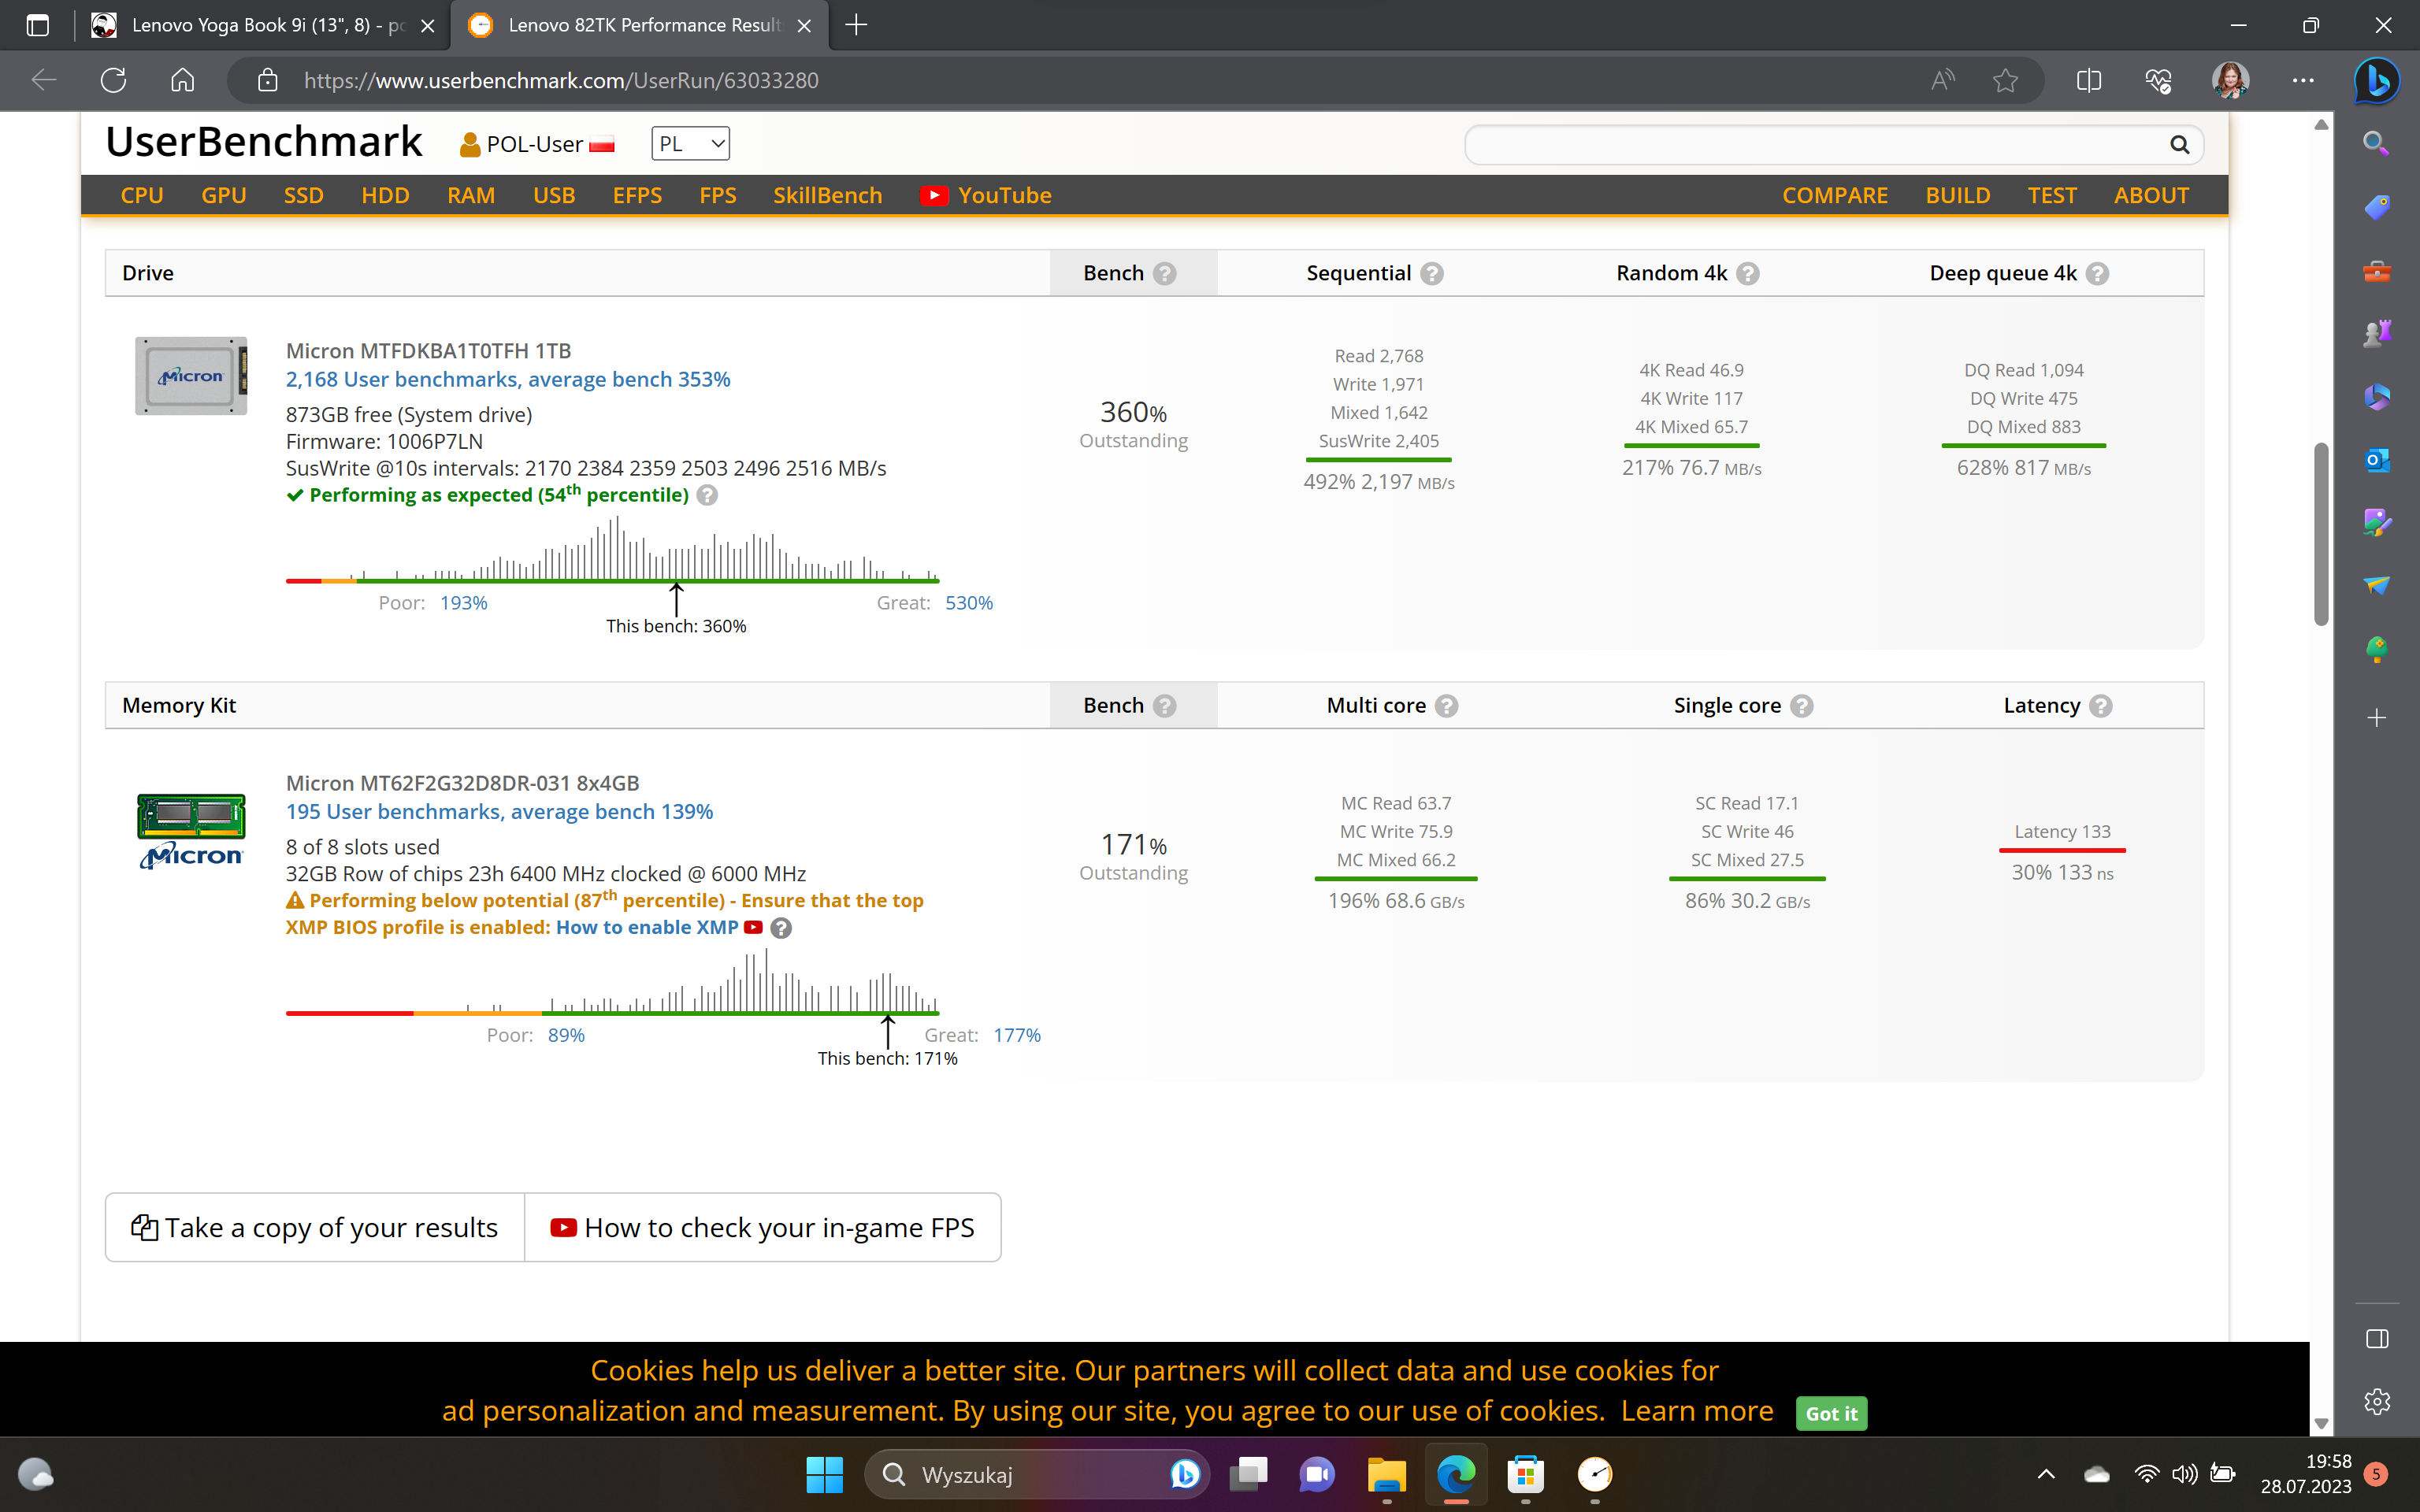Open browser essentials heart icon
Screen dimensions: 2420x1512
pyautogui.click(x=2159, y=80)
